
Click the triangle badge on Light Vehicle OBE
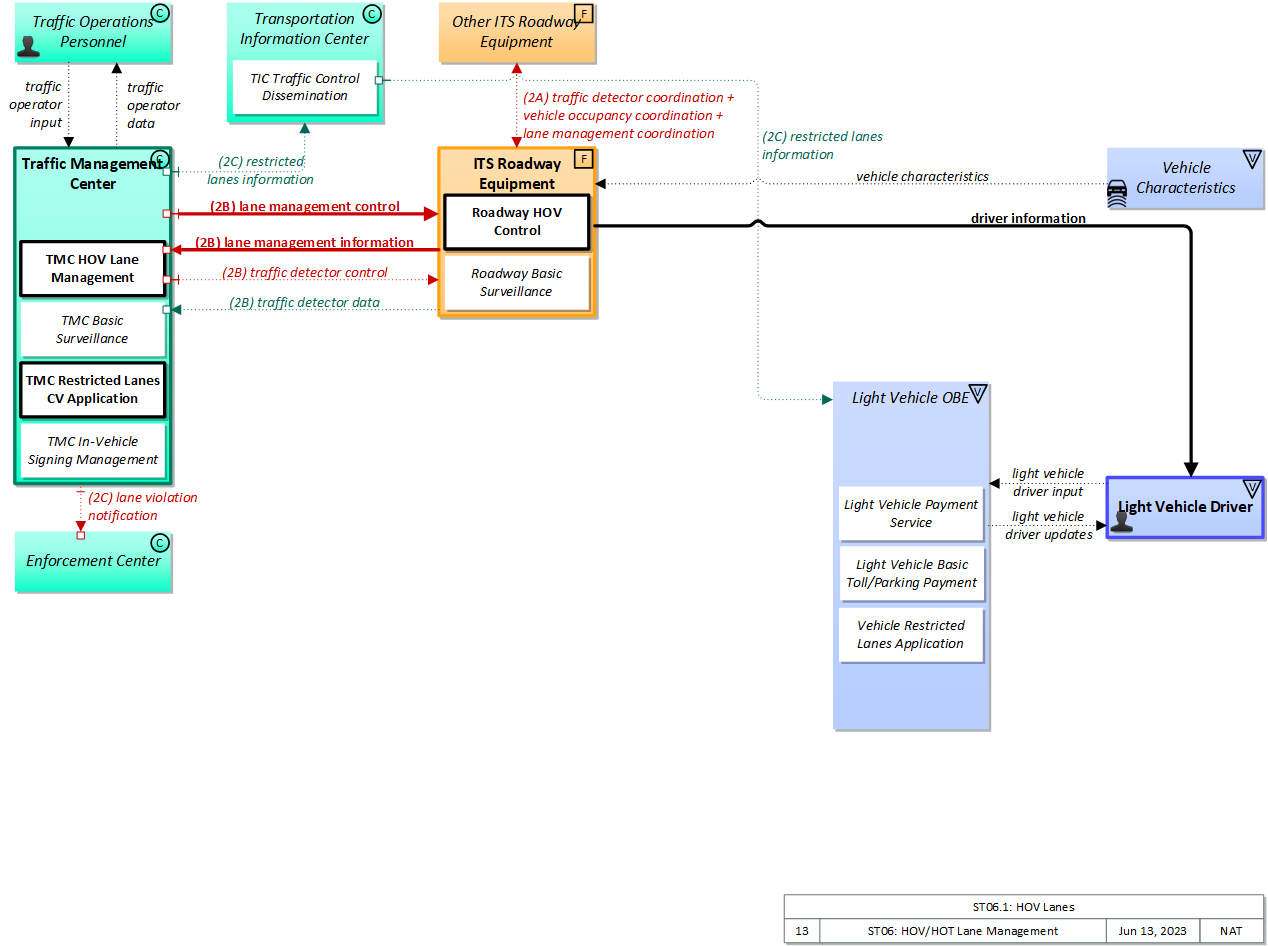tap(977, 394)
